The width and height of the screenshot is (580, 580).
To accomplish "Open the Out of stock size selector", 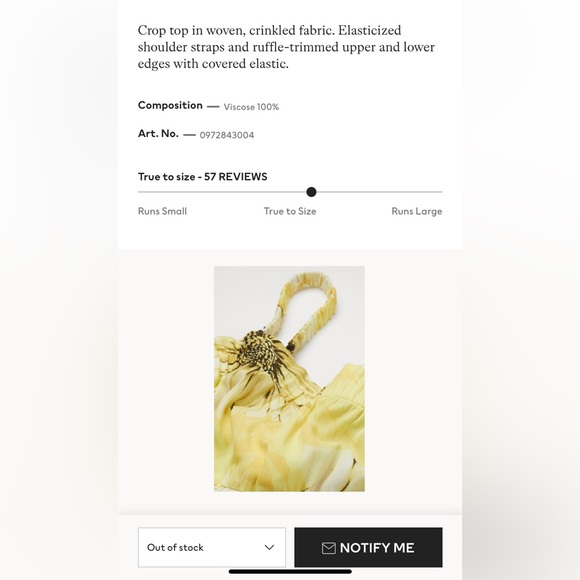I will pos(212,547).
